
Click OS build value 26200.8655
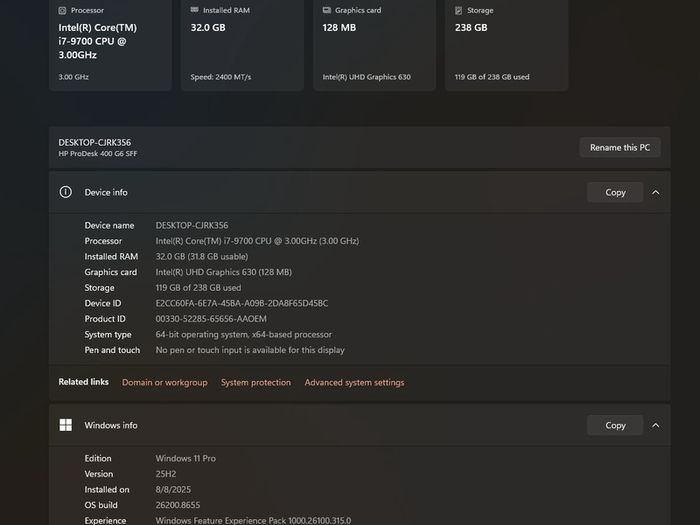(178, 505)
